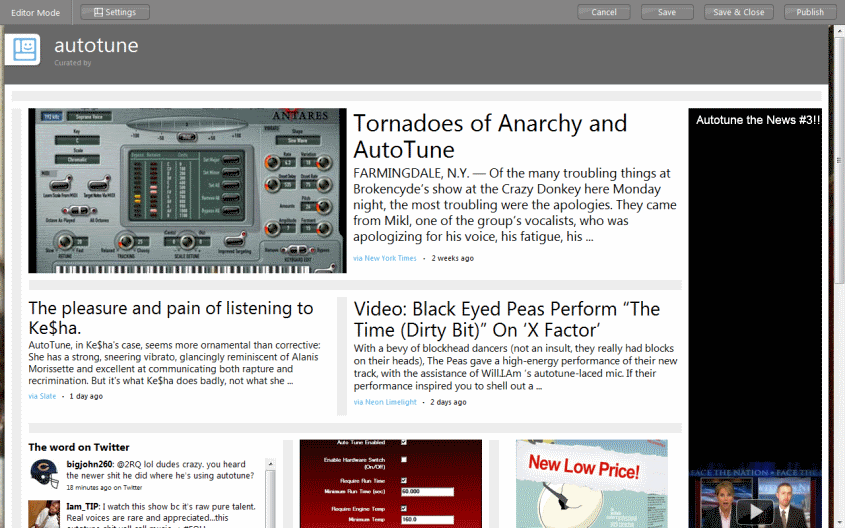Open the Antares Auto-Tune plugin image
Viewport: 845px width, 528px height.
[x=188, y=190]
